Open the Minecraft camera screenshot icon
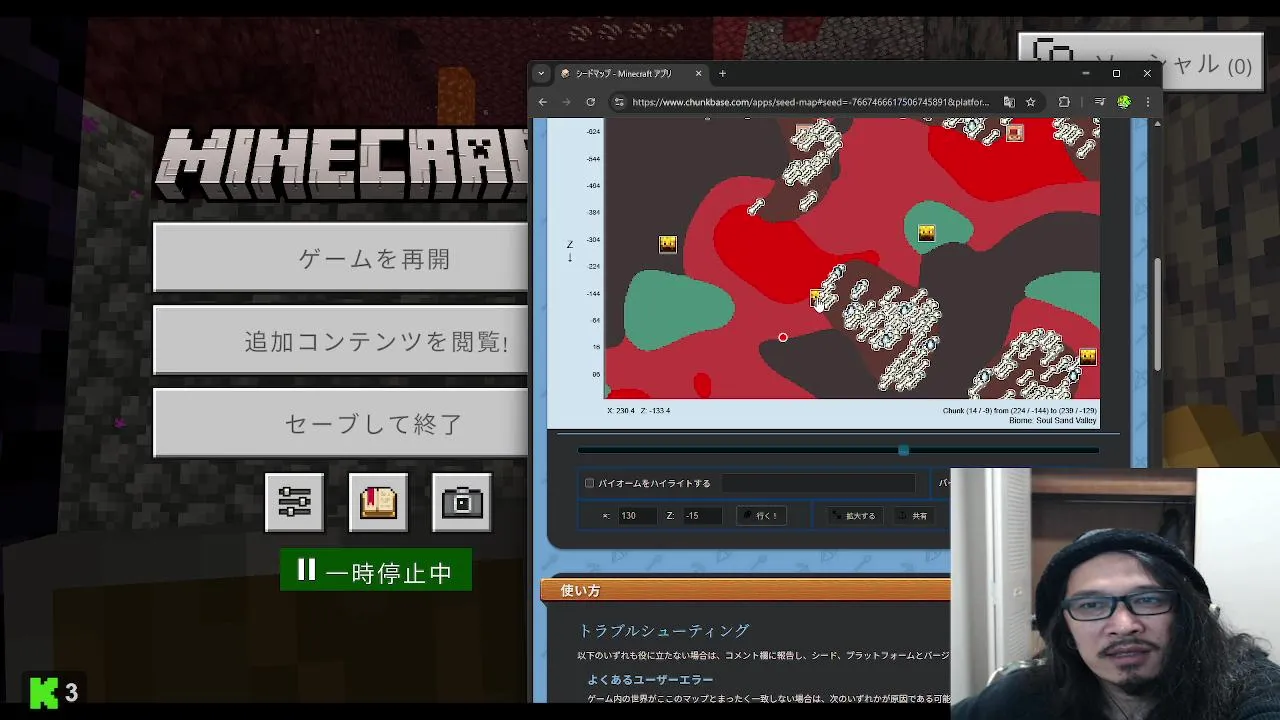The image size is (1280, 720). [462, 502]
